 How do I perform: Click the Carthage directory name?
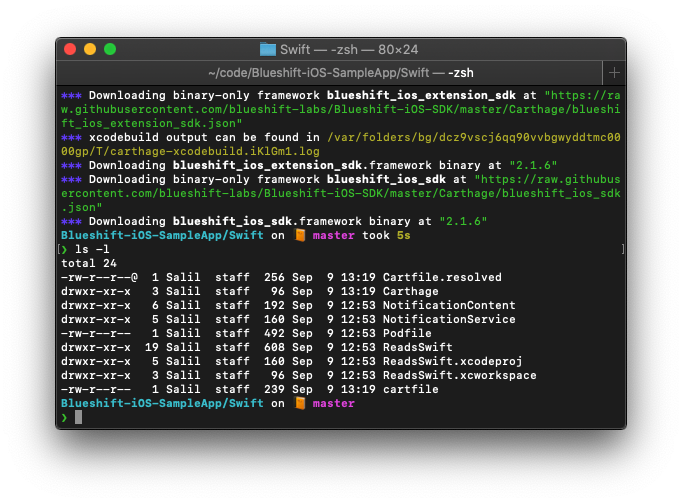(411, 291)
